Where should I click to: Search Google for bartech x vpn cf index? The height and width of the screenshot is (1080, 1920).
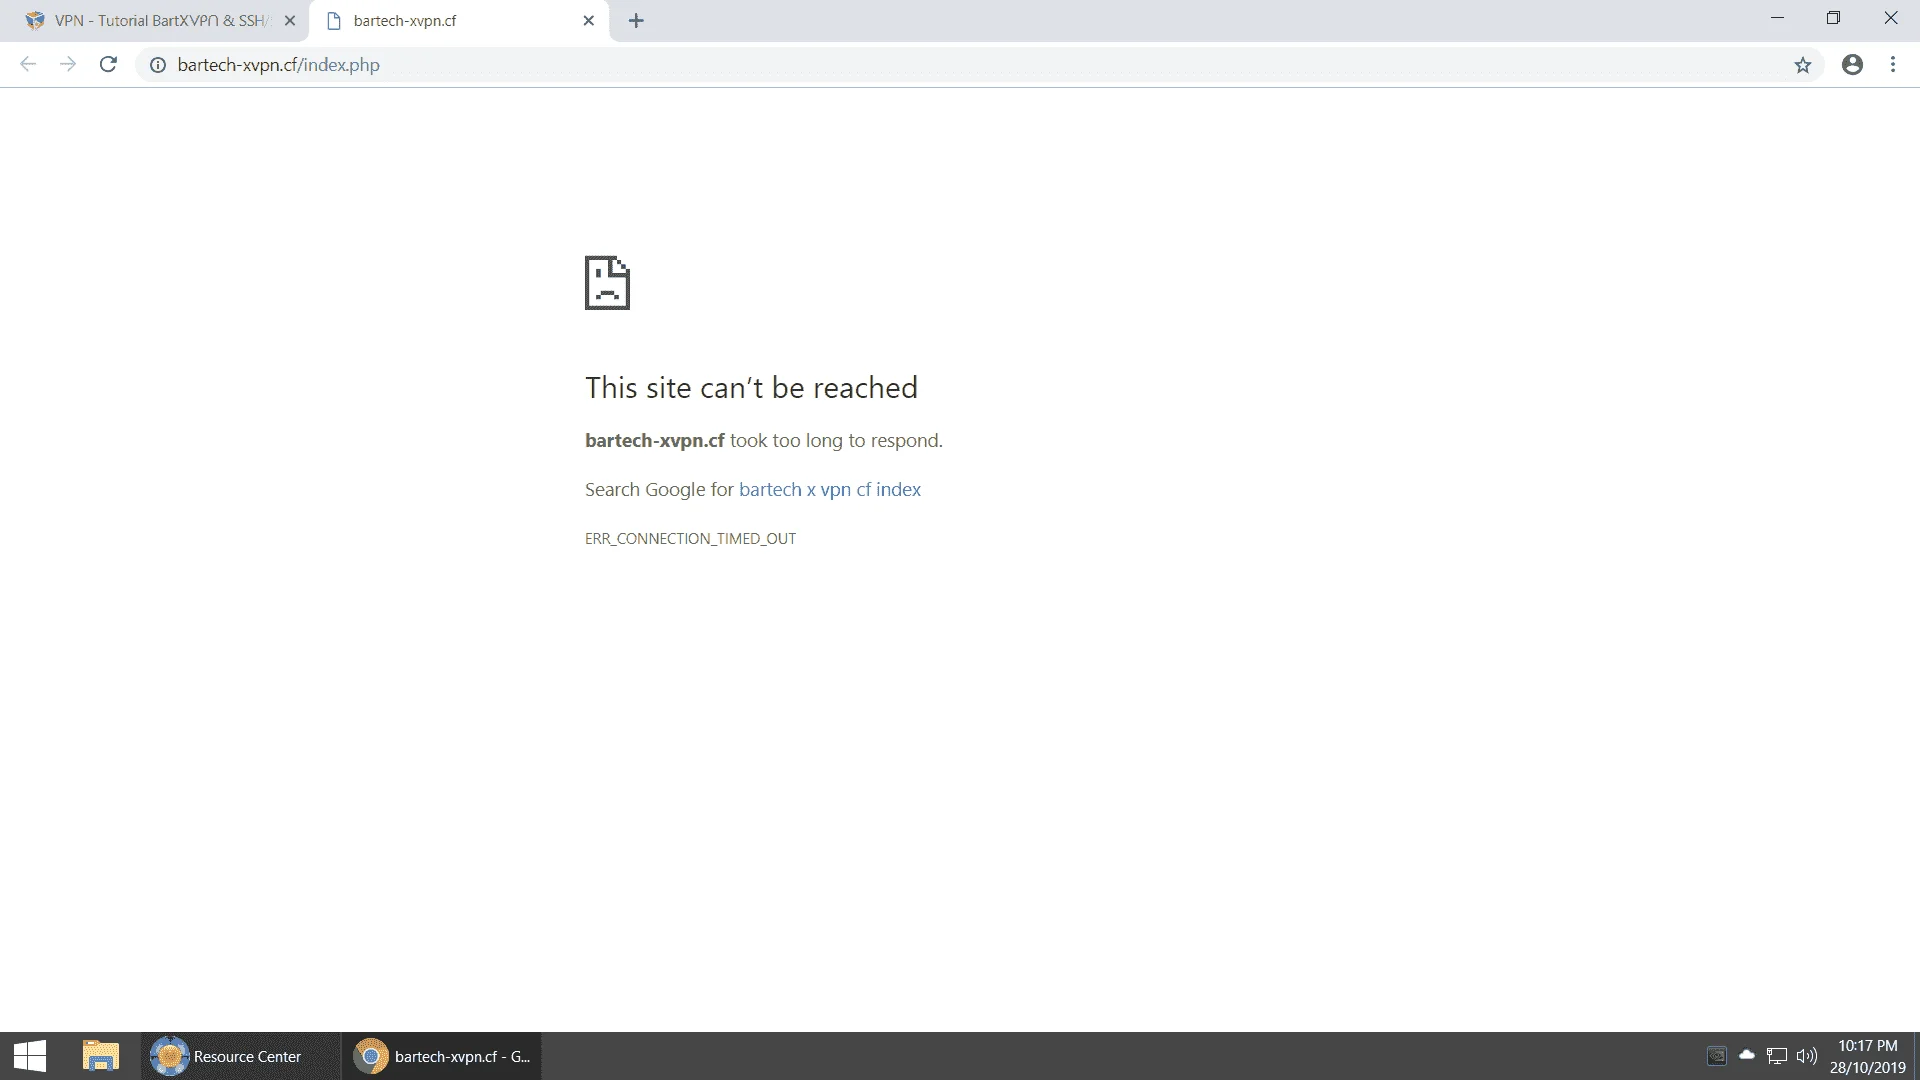point(829,490)
